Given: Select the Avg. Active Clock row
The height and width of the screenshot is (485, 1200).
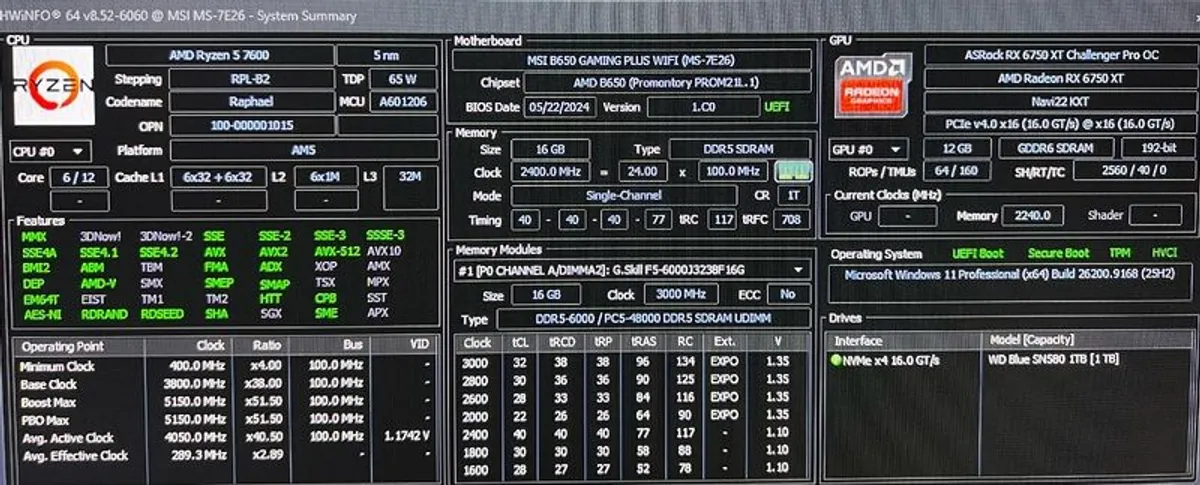Looking at the screenshot, I should [x=226, y=438].
